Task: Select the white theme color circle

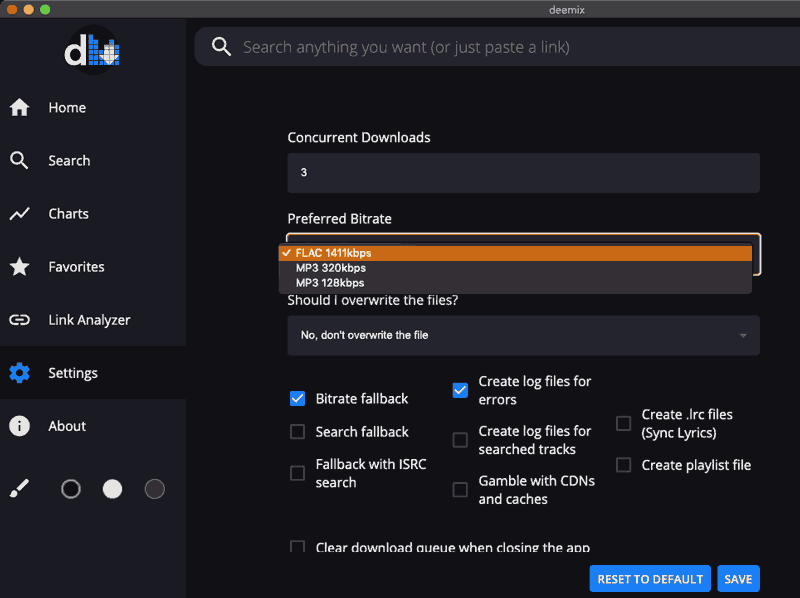Action: (x=113, y=489)
